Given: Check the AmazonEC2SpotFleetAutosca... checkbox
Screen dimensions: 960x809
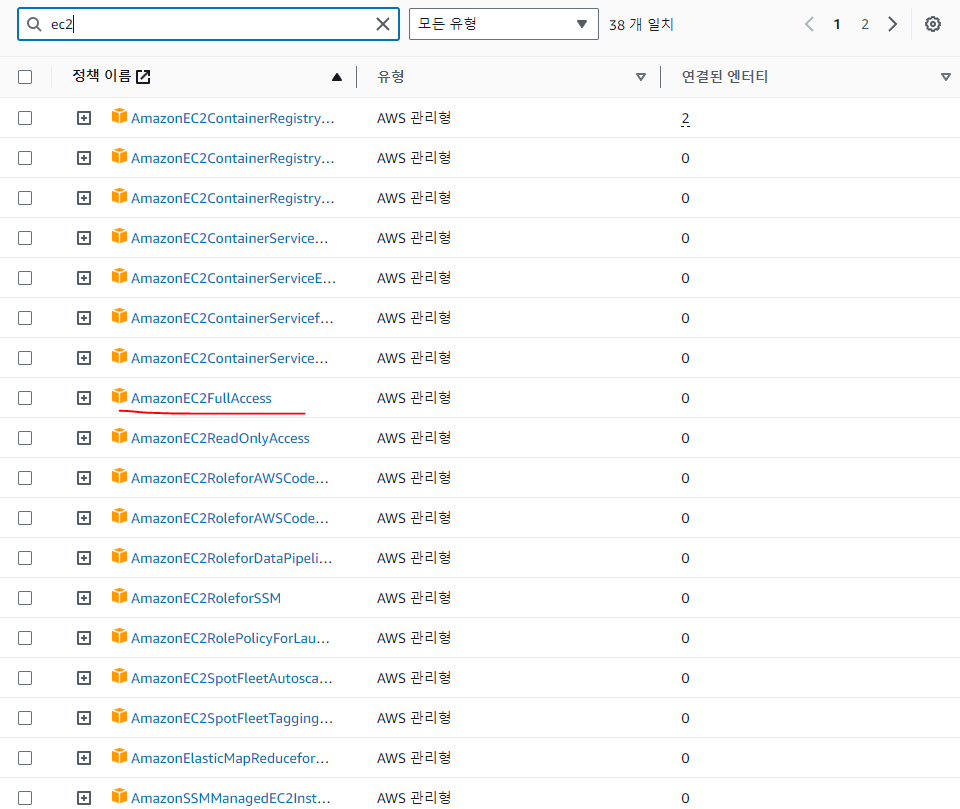Looking at the screenshot, I should pyautogui.click(x=25, y=678).
